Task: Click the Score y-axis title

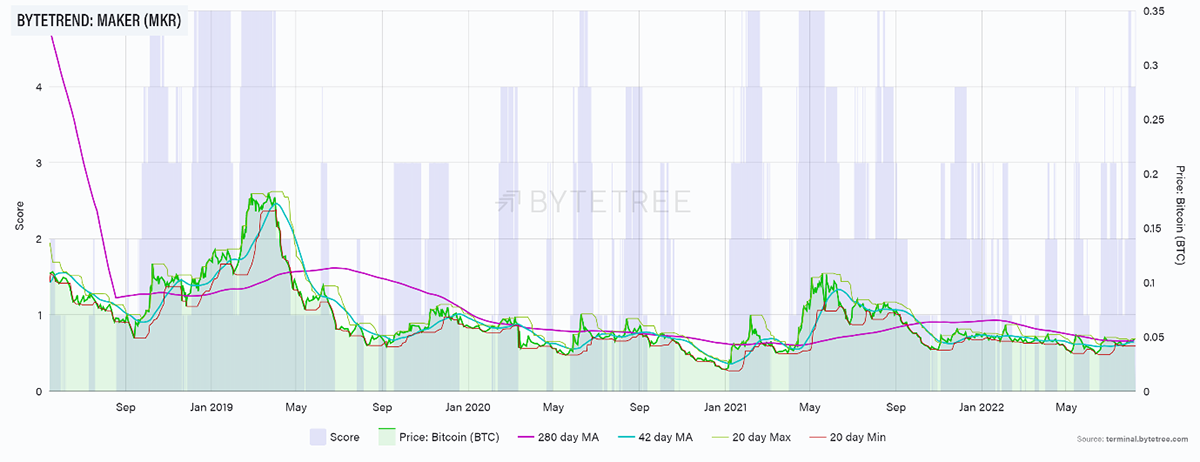Action: tap(20, 216)
